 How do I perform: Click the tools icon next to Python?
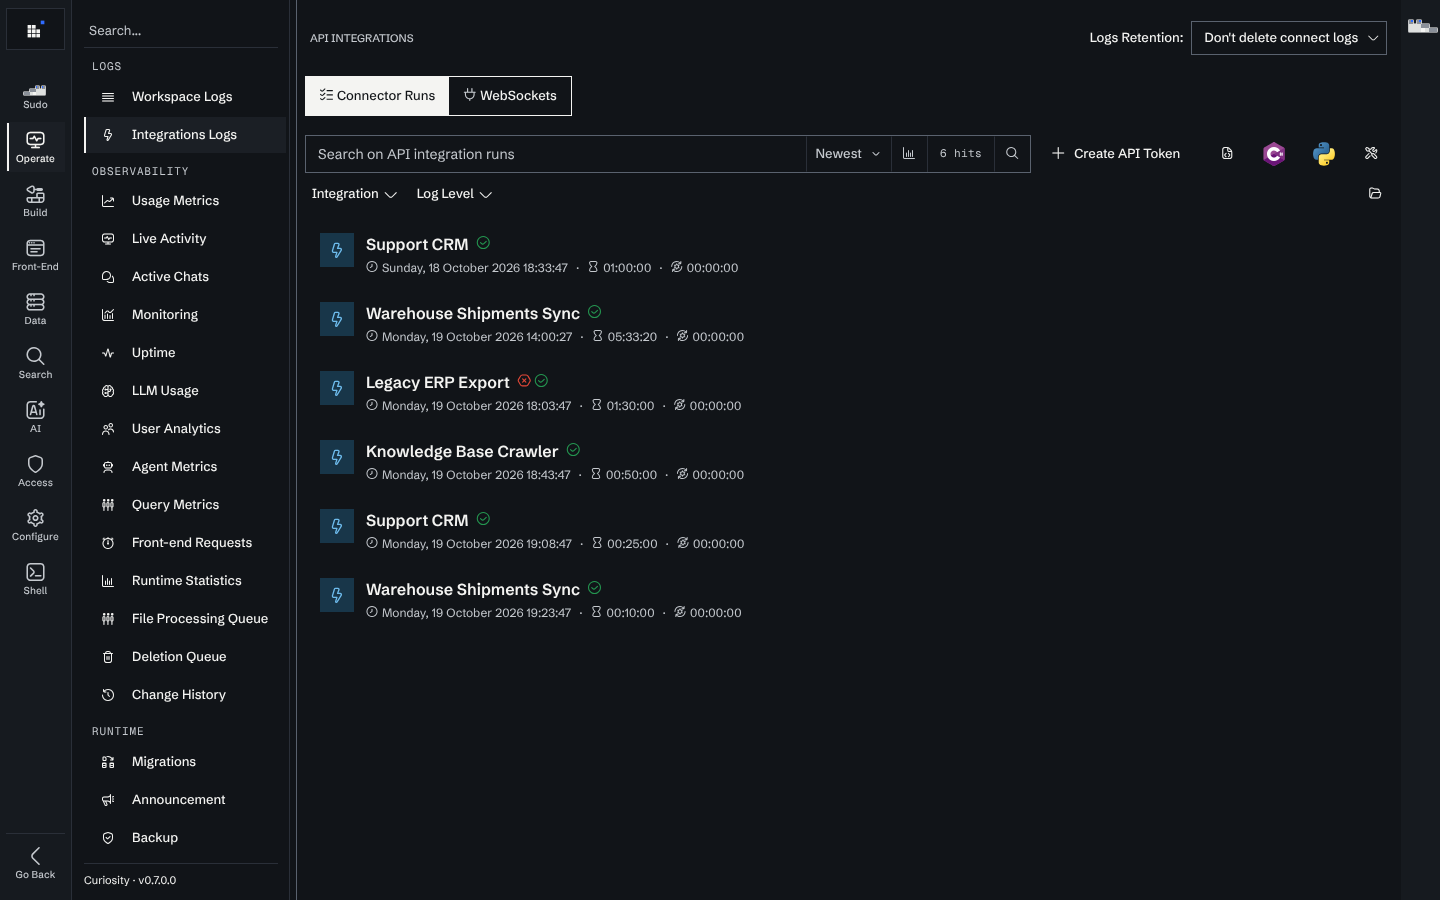[1371, 154]
